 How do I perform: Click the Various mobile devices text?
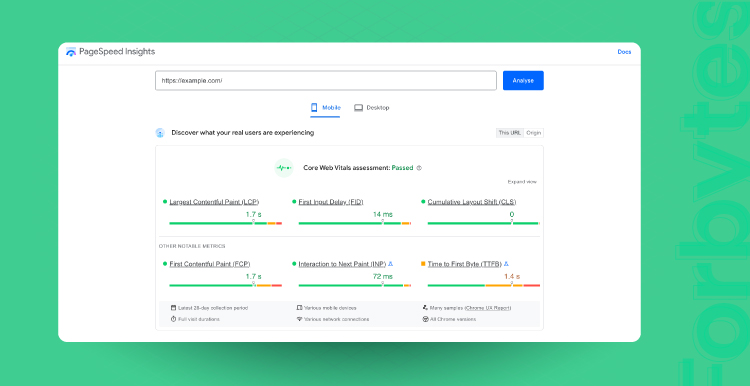330,308
